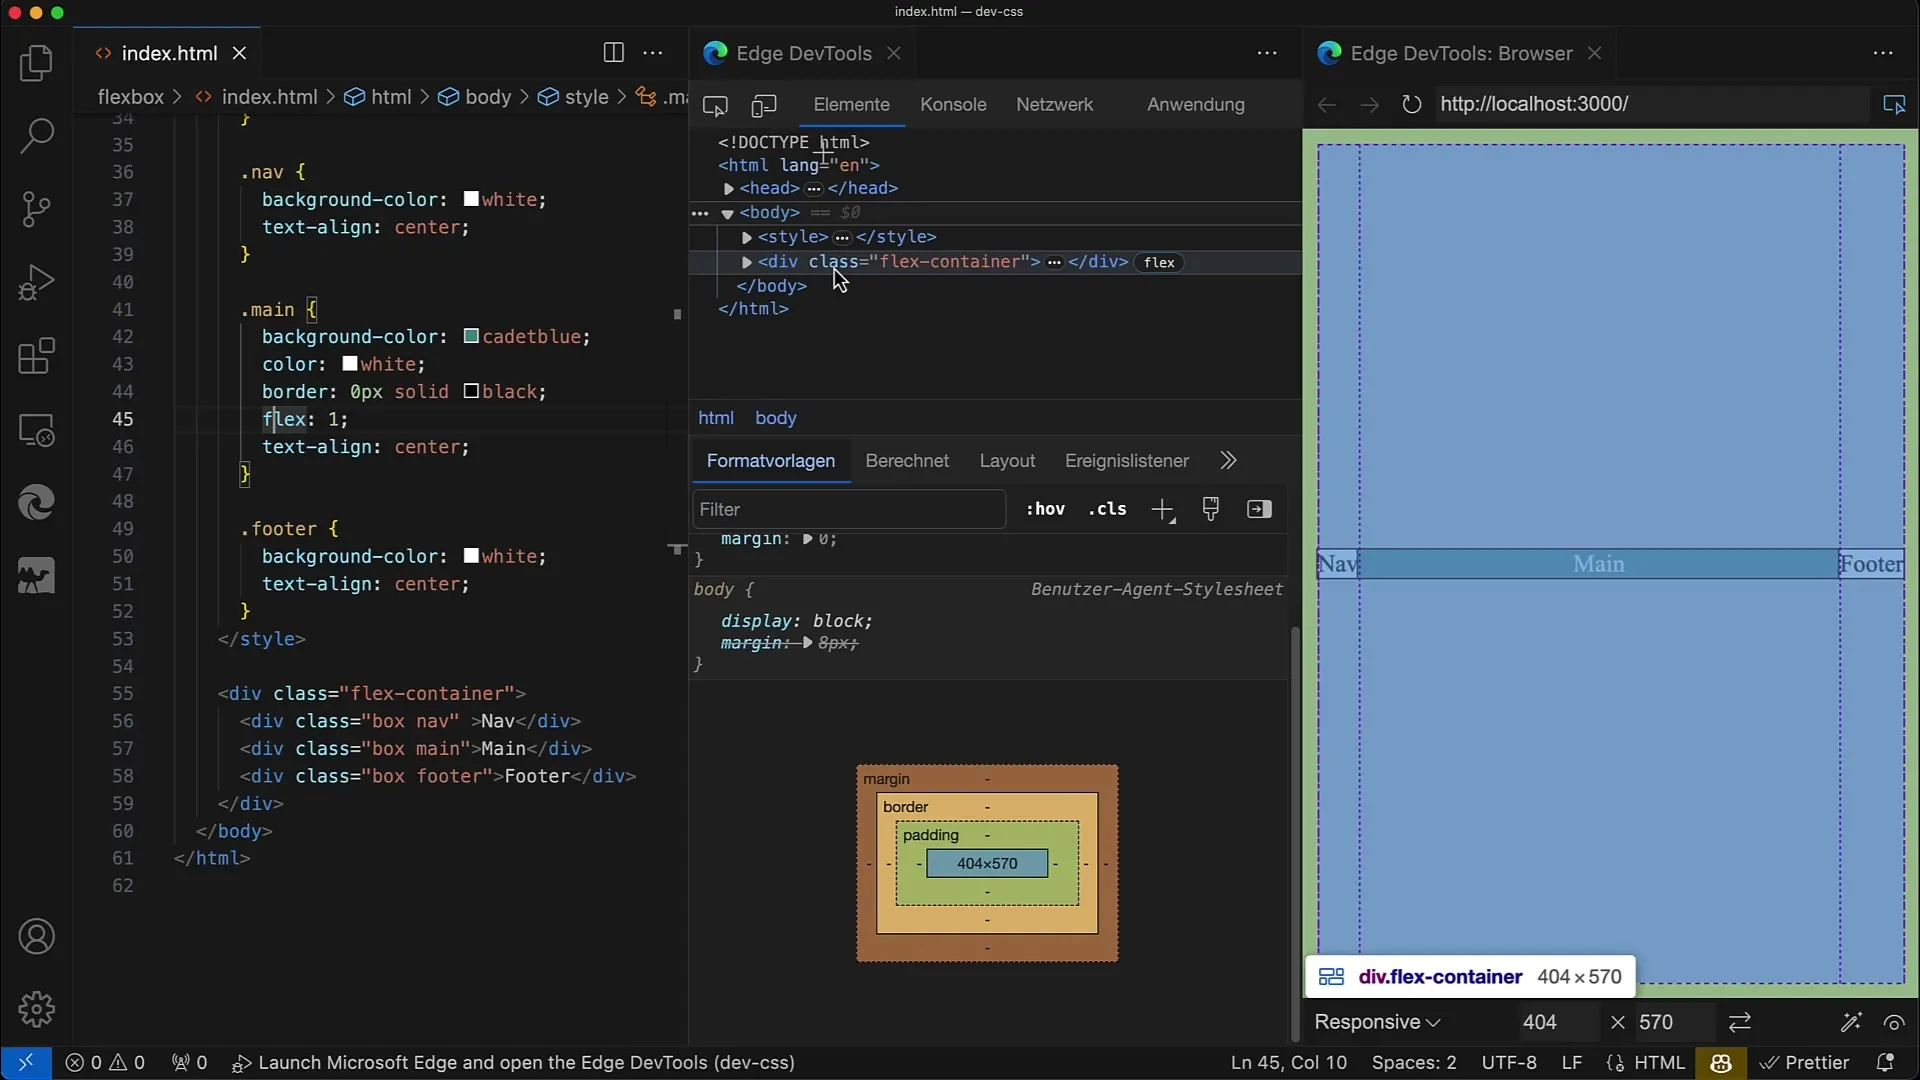Open more options in Edge DevTools panel

(x=1267, y=53)
